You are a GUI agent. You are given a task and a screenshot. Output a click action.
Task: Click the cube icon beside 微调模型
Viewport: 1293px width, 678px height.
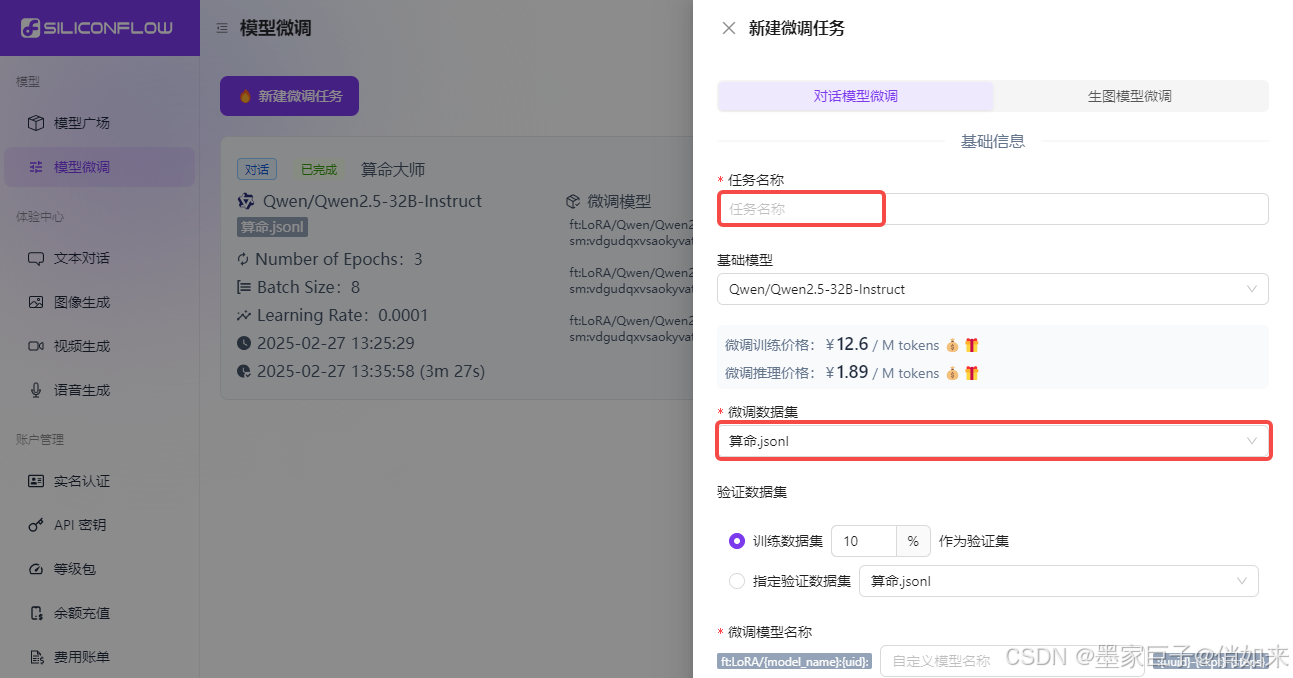(574, 201)
